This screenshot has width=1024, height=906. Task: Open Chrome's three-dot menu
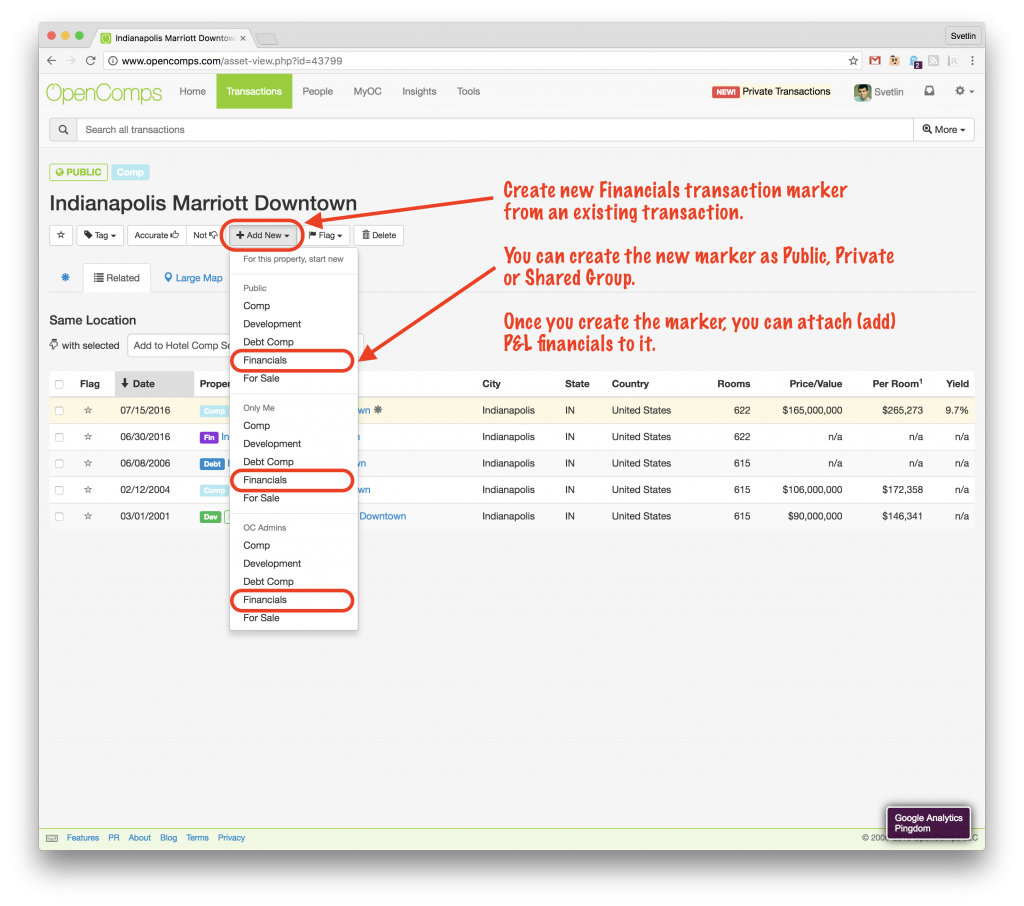(972, 61)
